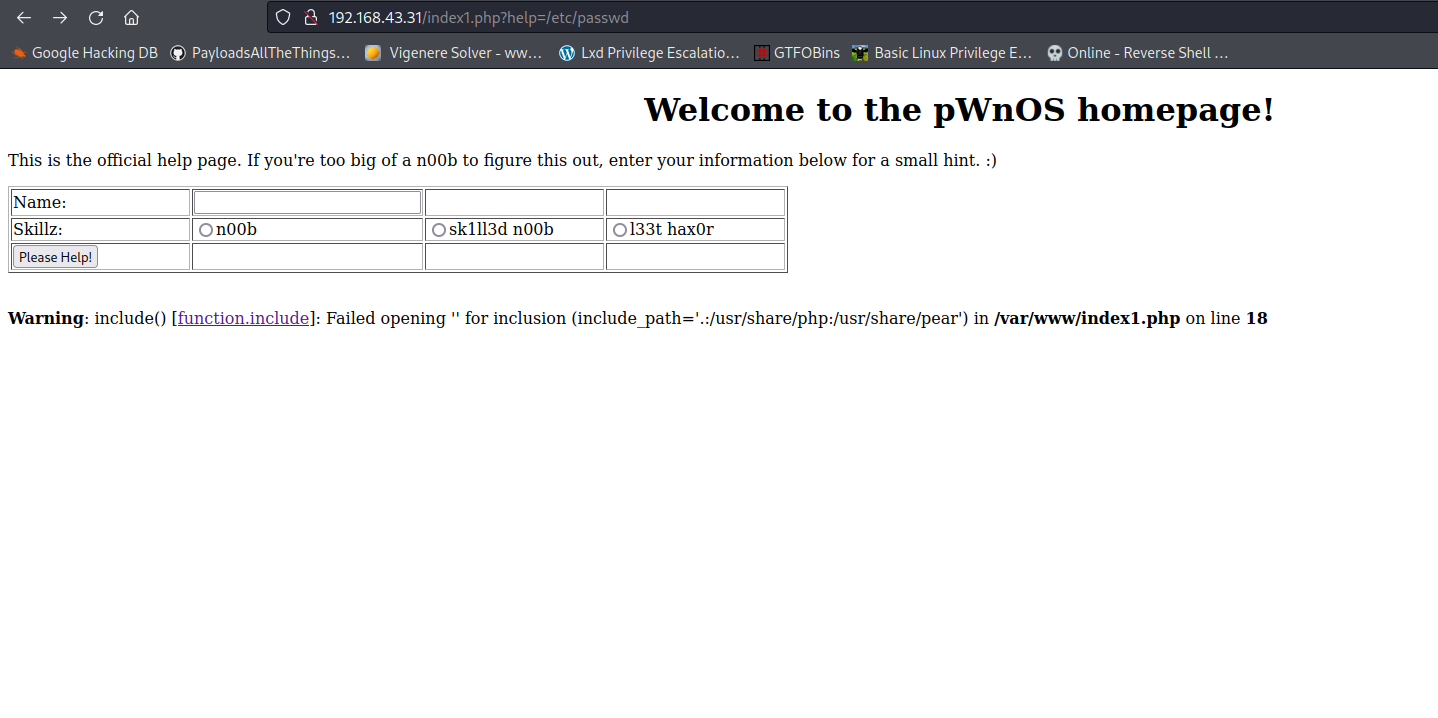
Task: Open the Vigenere Solver bookmark
Action: tap(453, 53)
